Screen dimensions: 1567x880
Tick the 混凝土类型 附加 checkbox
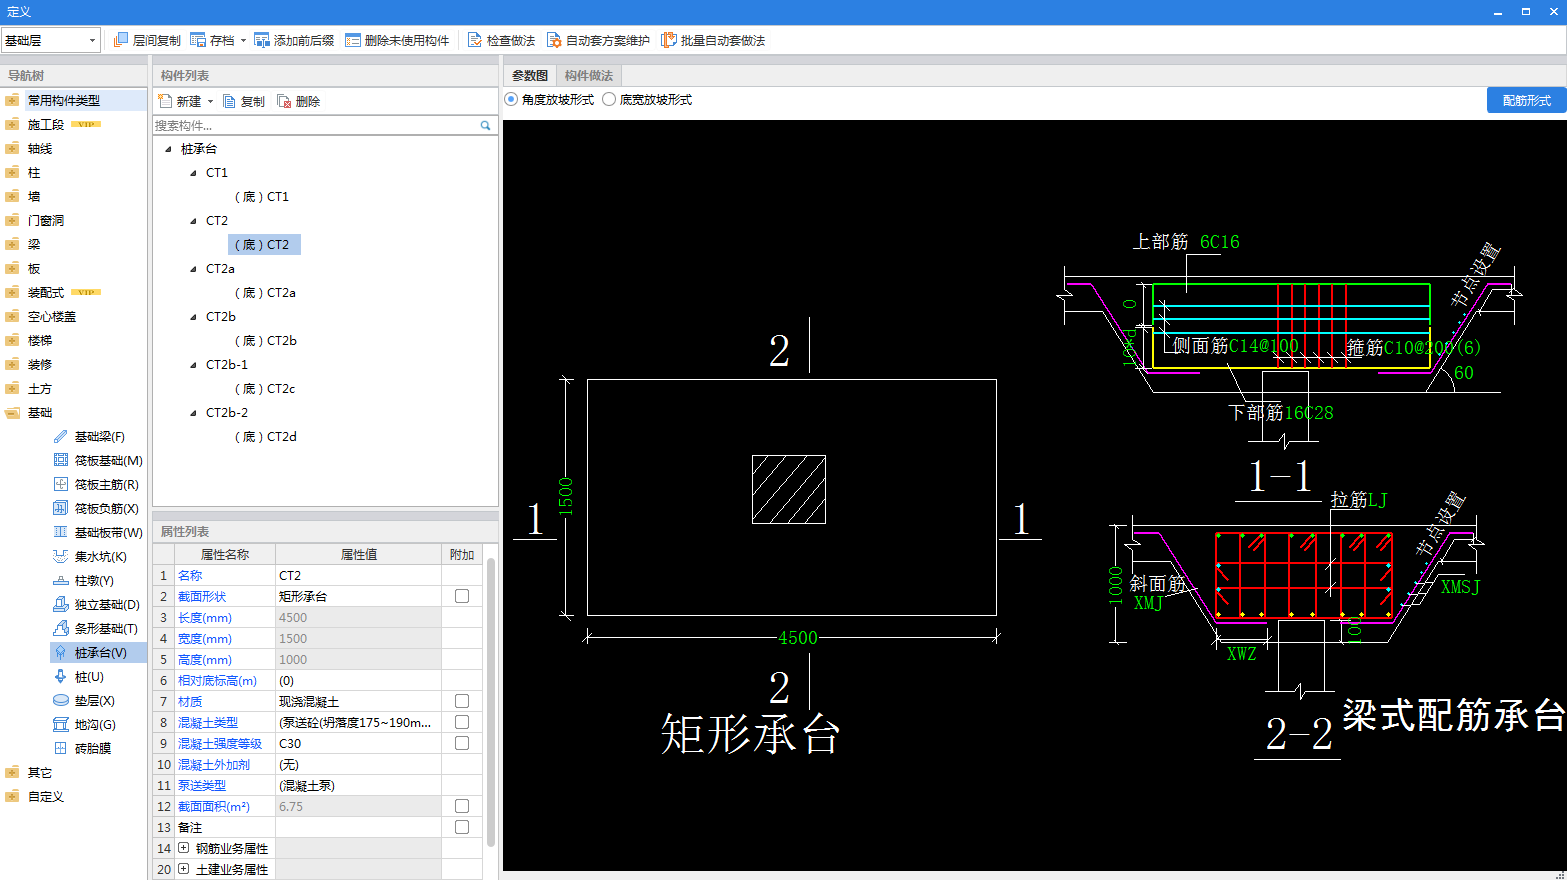462,722
